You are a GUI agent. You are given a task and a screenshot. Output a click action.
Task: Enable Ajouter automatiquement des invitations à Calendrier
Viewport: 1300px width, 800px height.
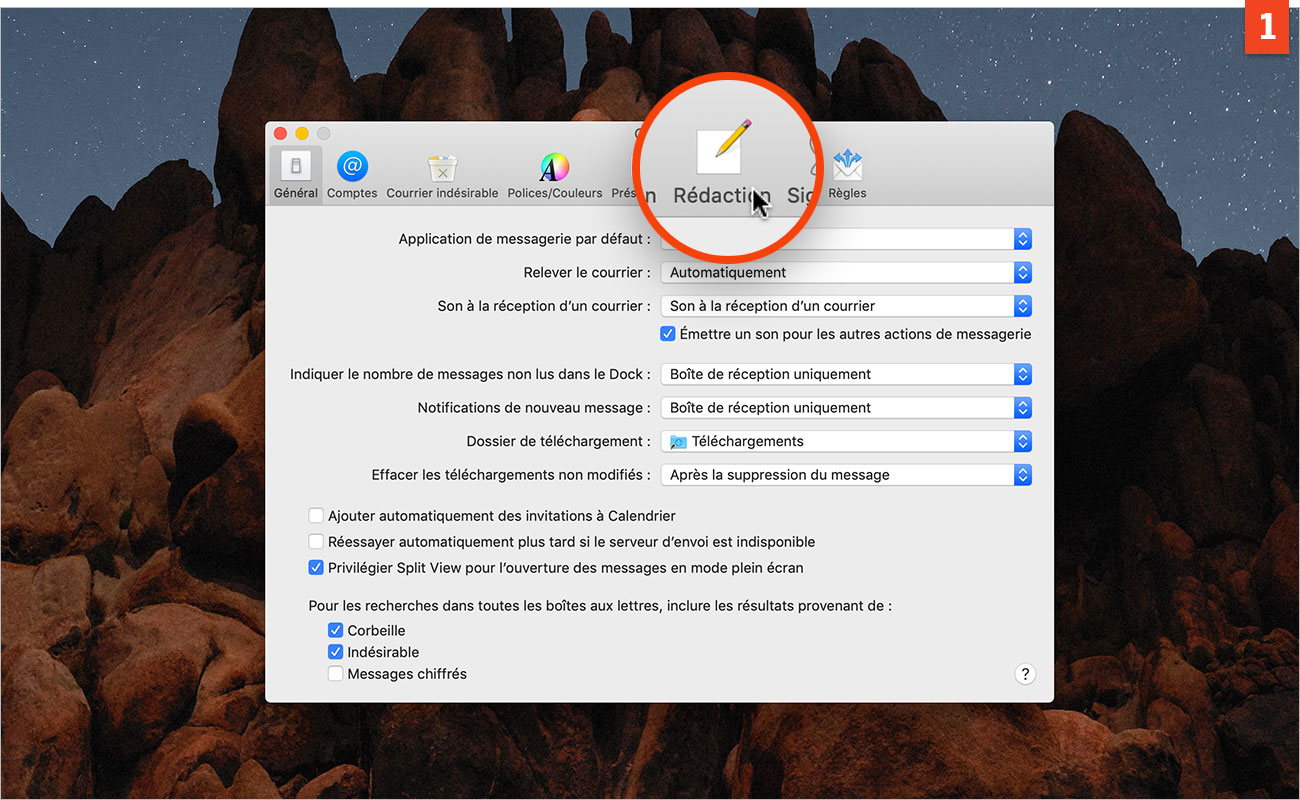point(316,516)
